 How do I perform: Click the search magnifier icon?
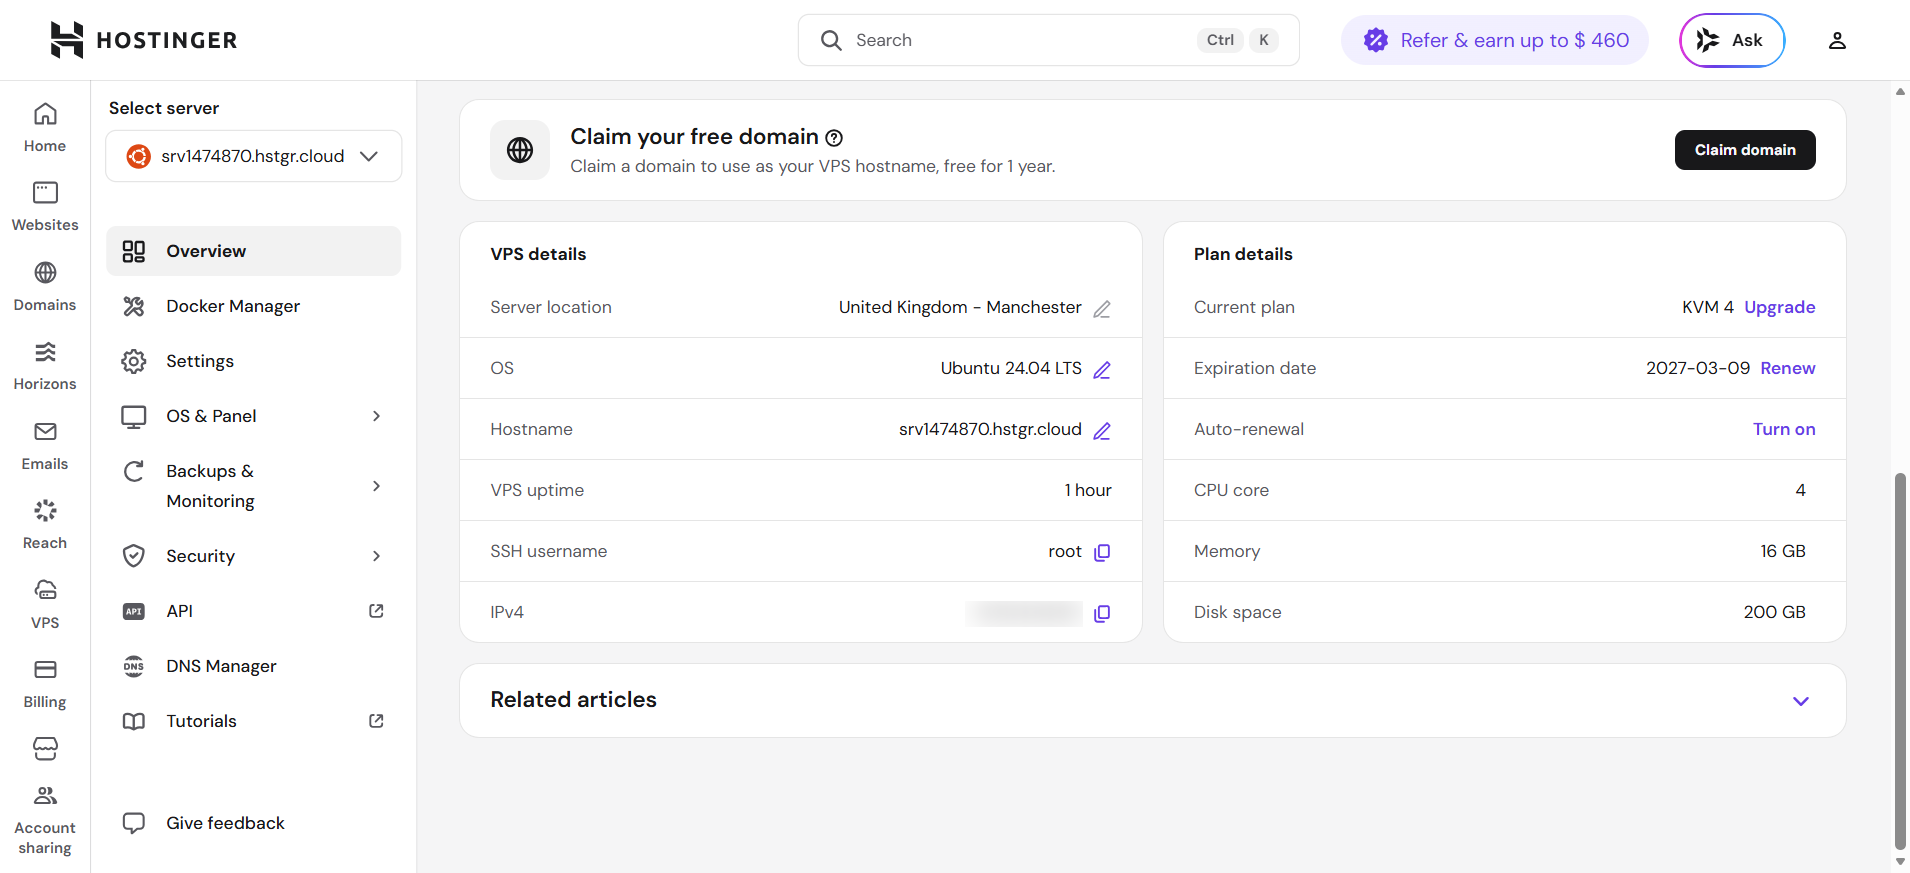(831, 40)
